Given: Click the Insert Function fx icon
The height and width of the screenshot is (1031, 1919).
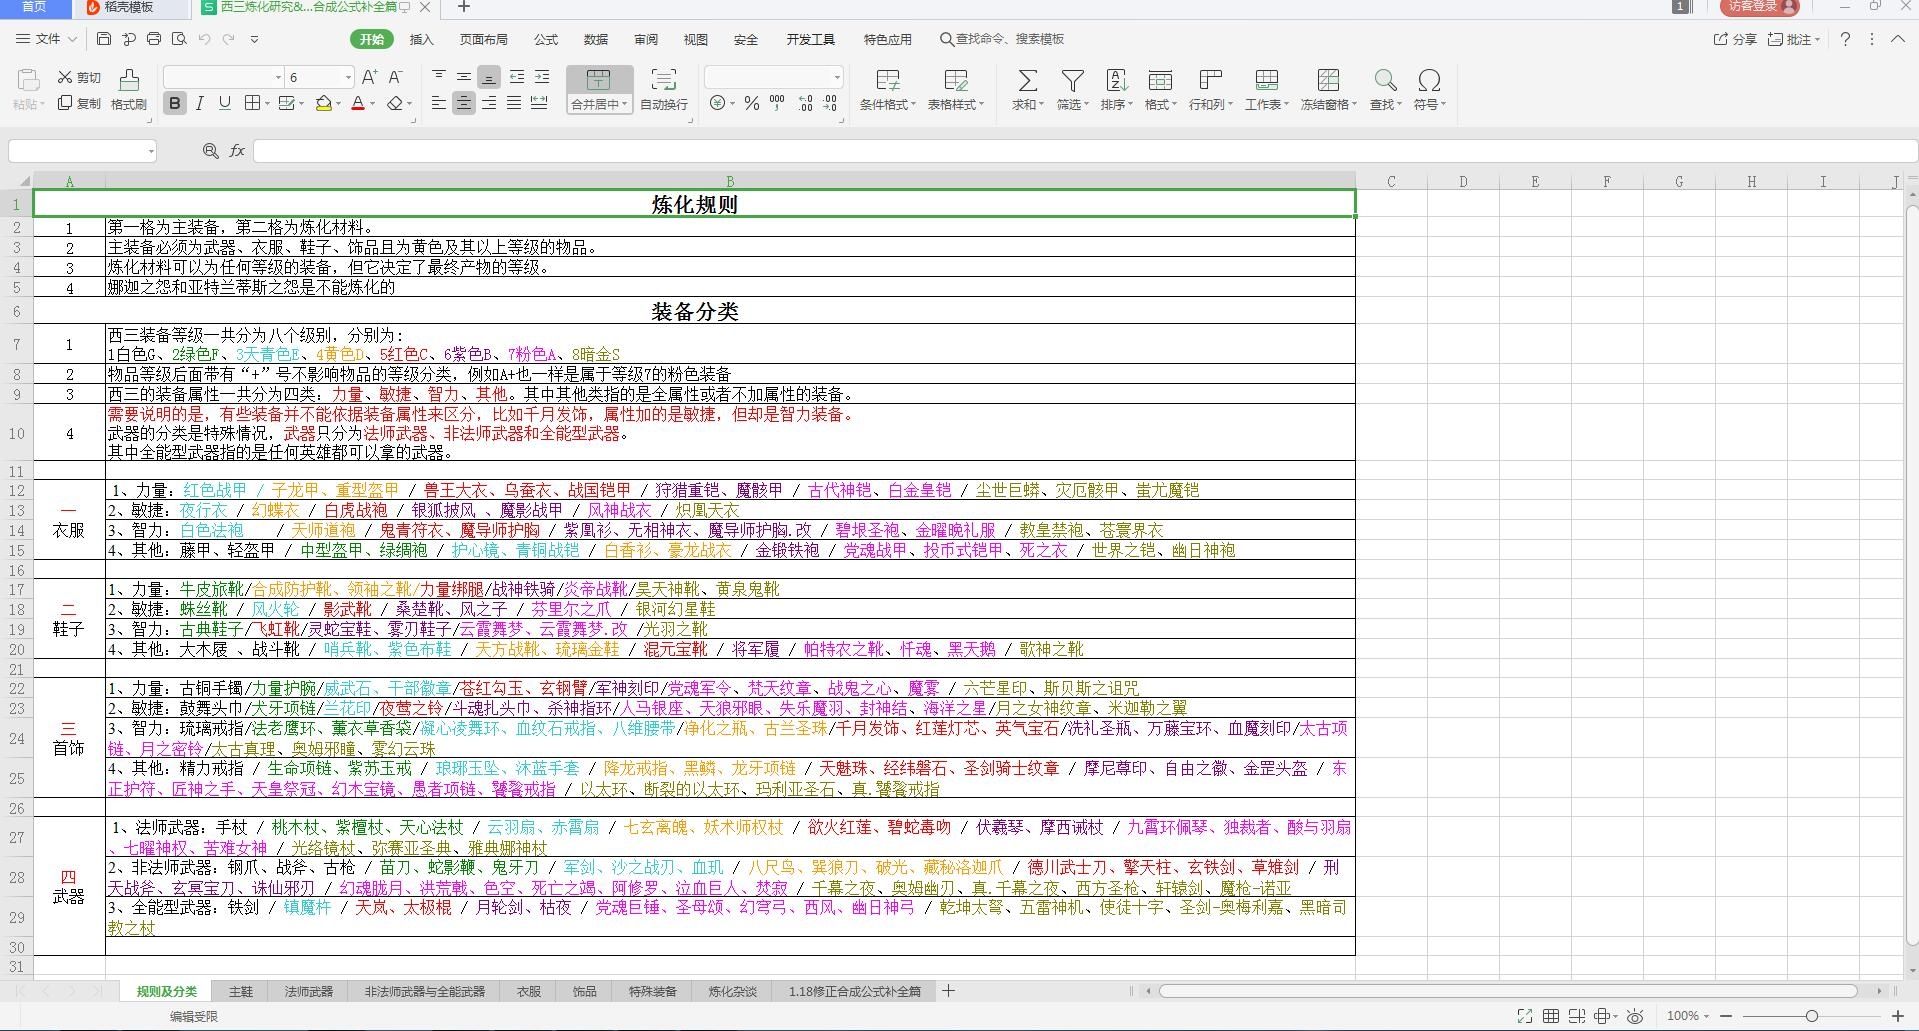Looking at the screenshot, I should (237, 151).
